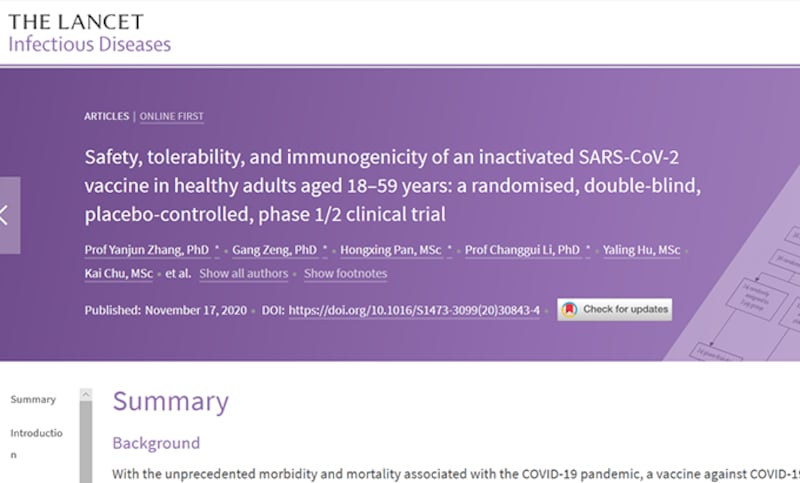Open the article DOI link

(414, 310)
